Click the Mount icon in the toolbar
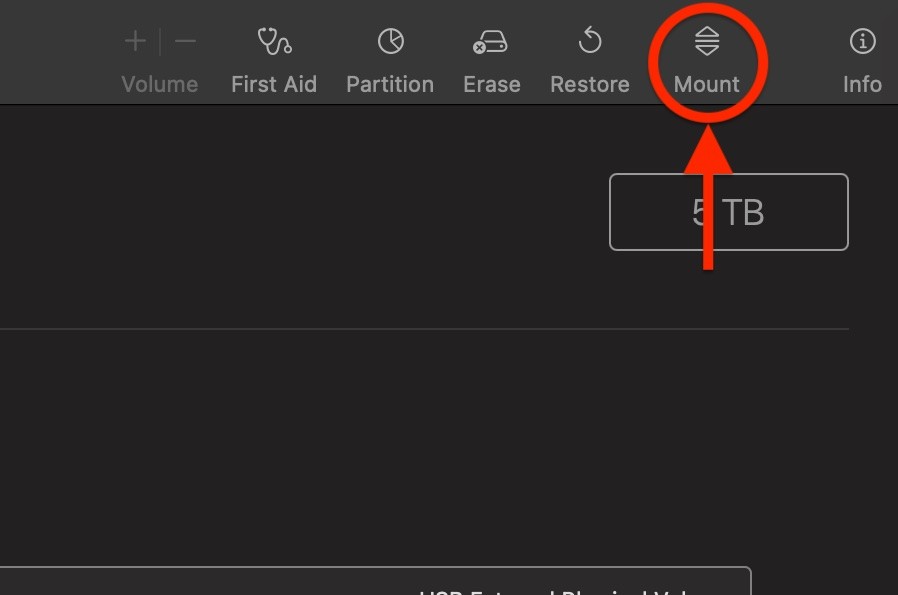898x595 pixels. pos(707,41)
